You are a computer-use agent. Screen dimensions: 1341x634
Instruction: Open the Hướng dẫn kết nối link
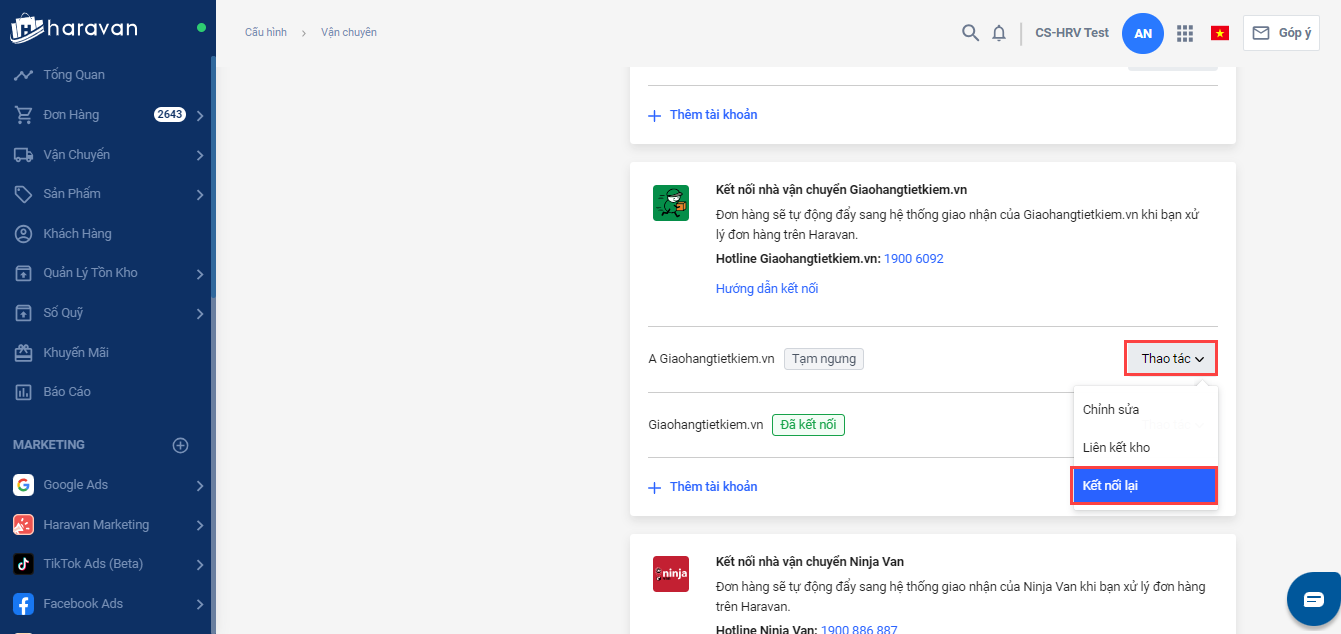(767, 289)
